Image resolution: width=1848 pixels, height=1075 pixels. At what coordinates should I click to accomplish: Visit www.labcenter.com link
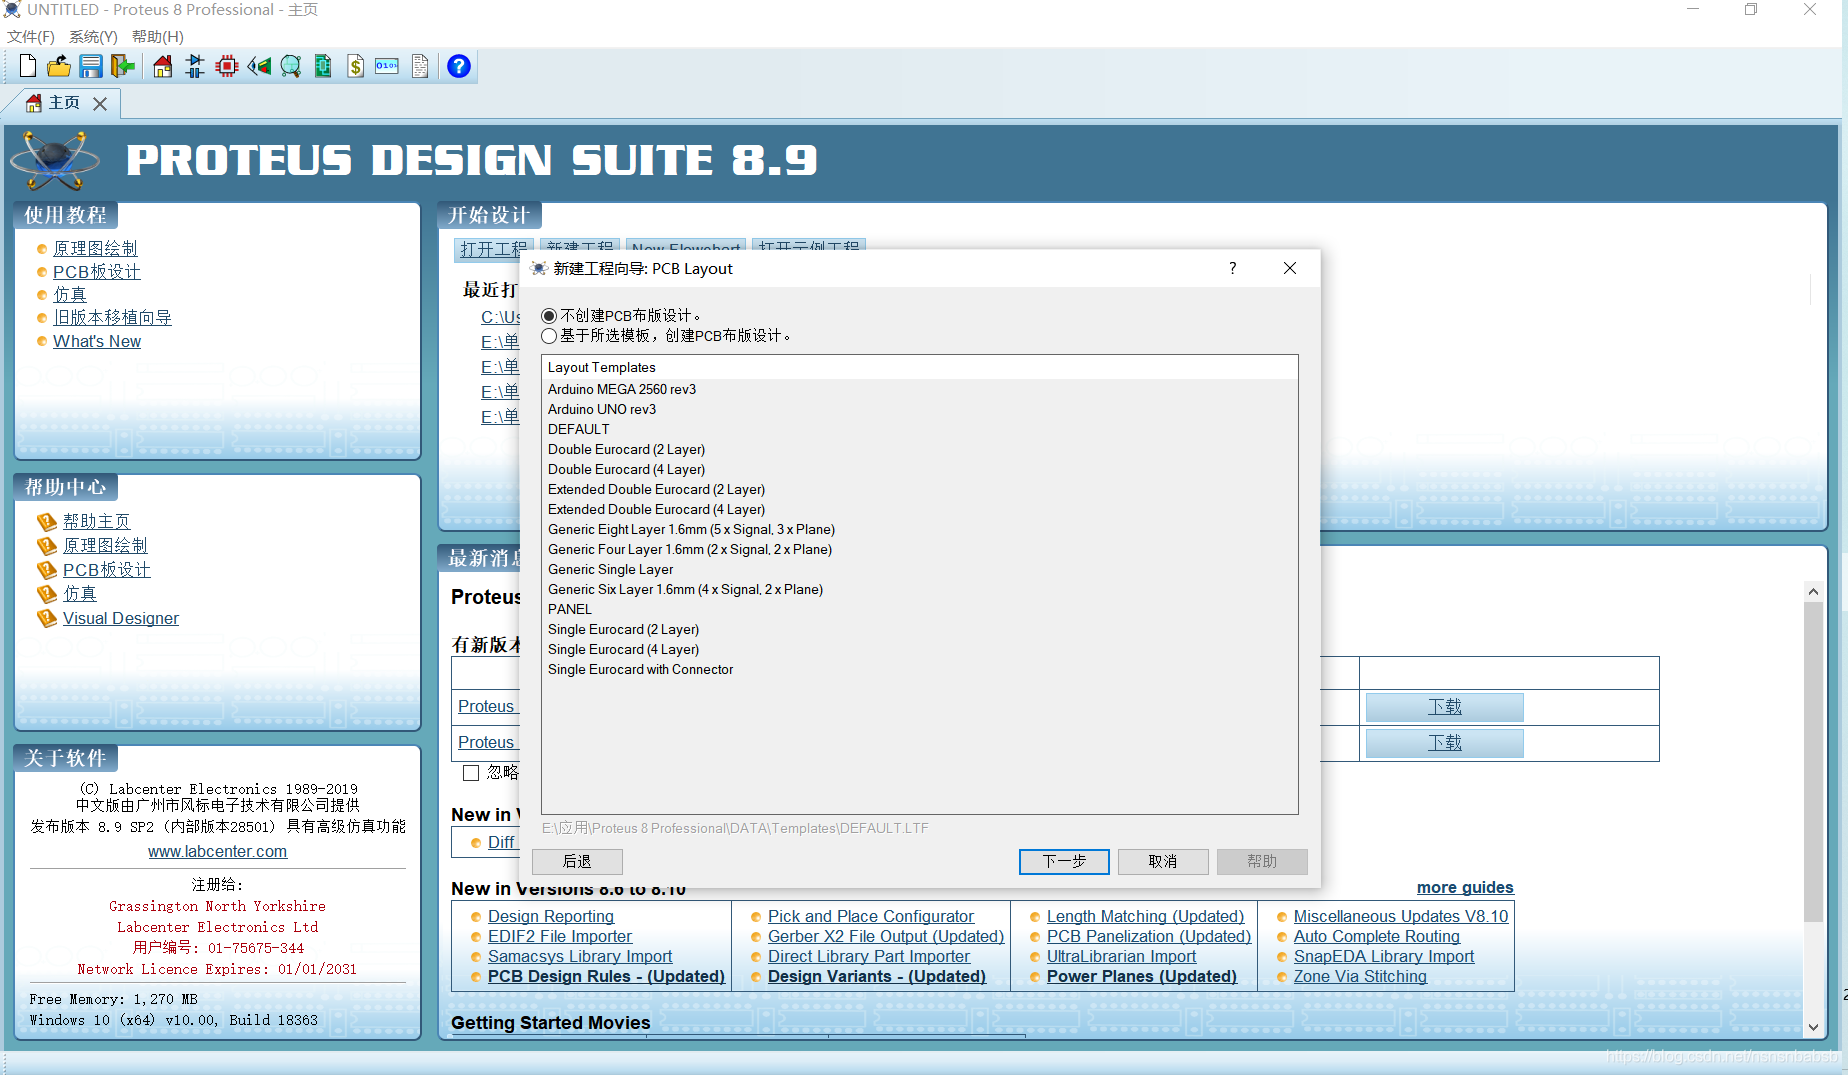(217, 852)
